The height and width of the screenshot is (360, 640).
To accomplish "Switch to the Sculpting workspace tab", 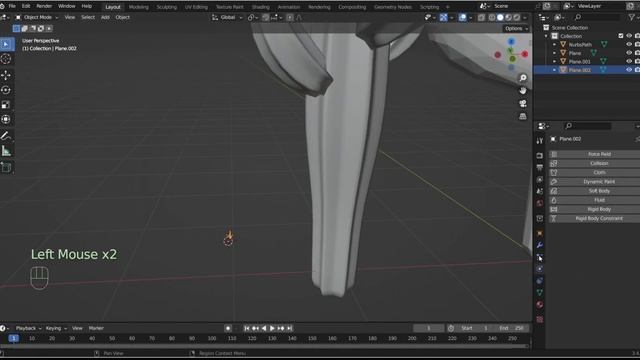I will pyautogui.click(x=167, y=7).
